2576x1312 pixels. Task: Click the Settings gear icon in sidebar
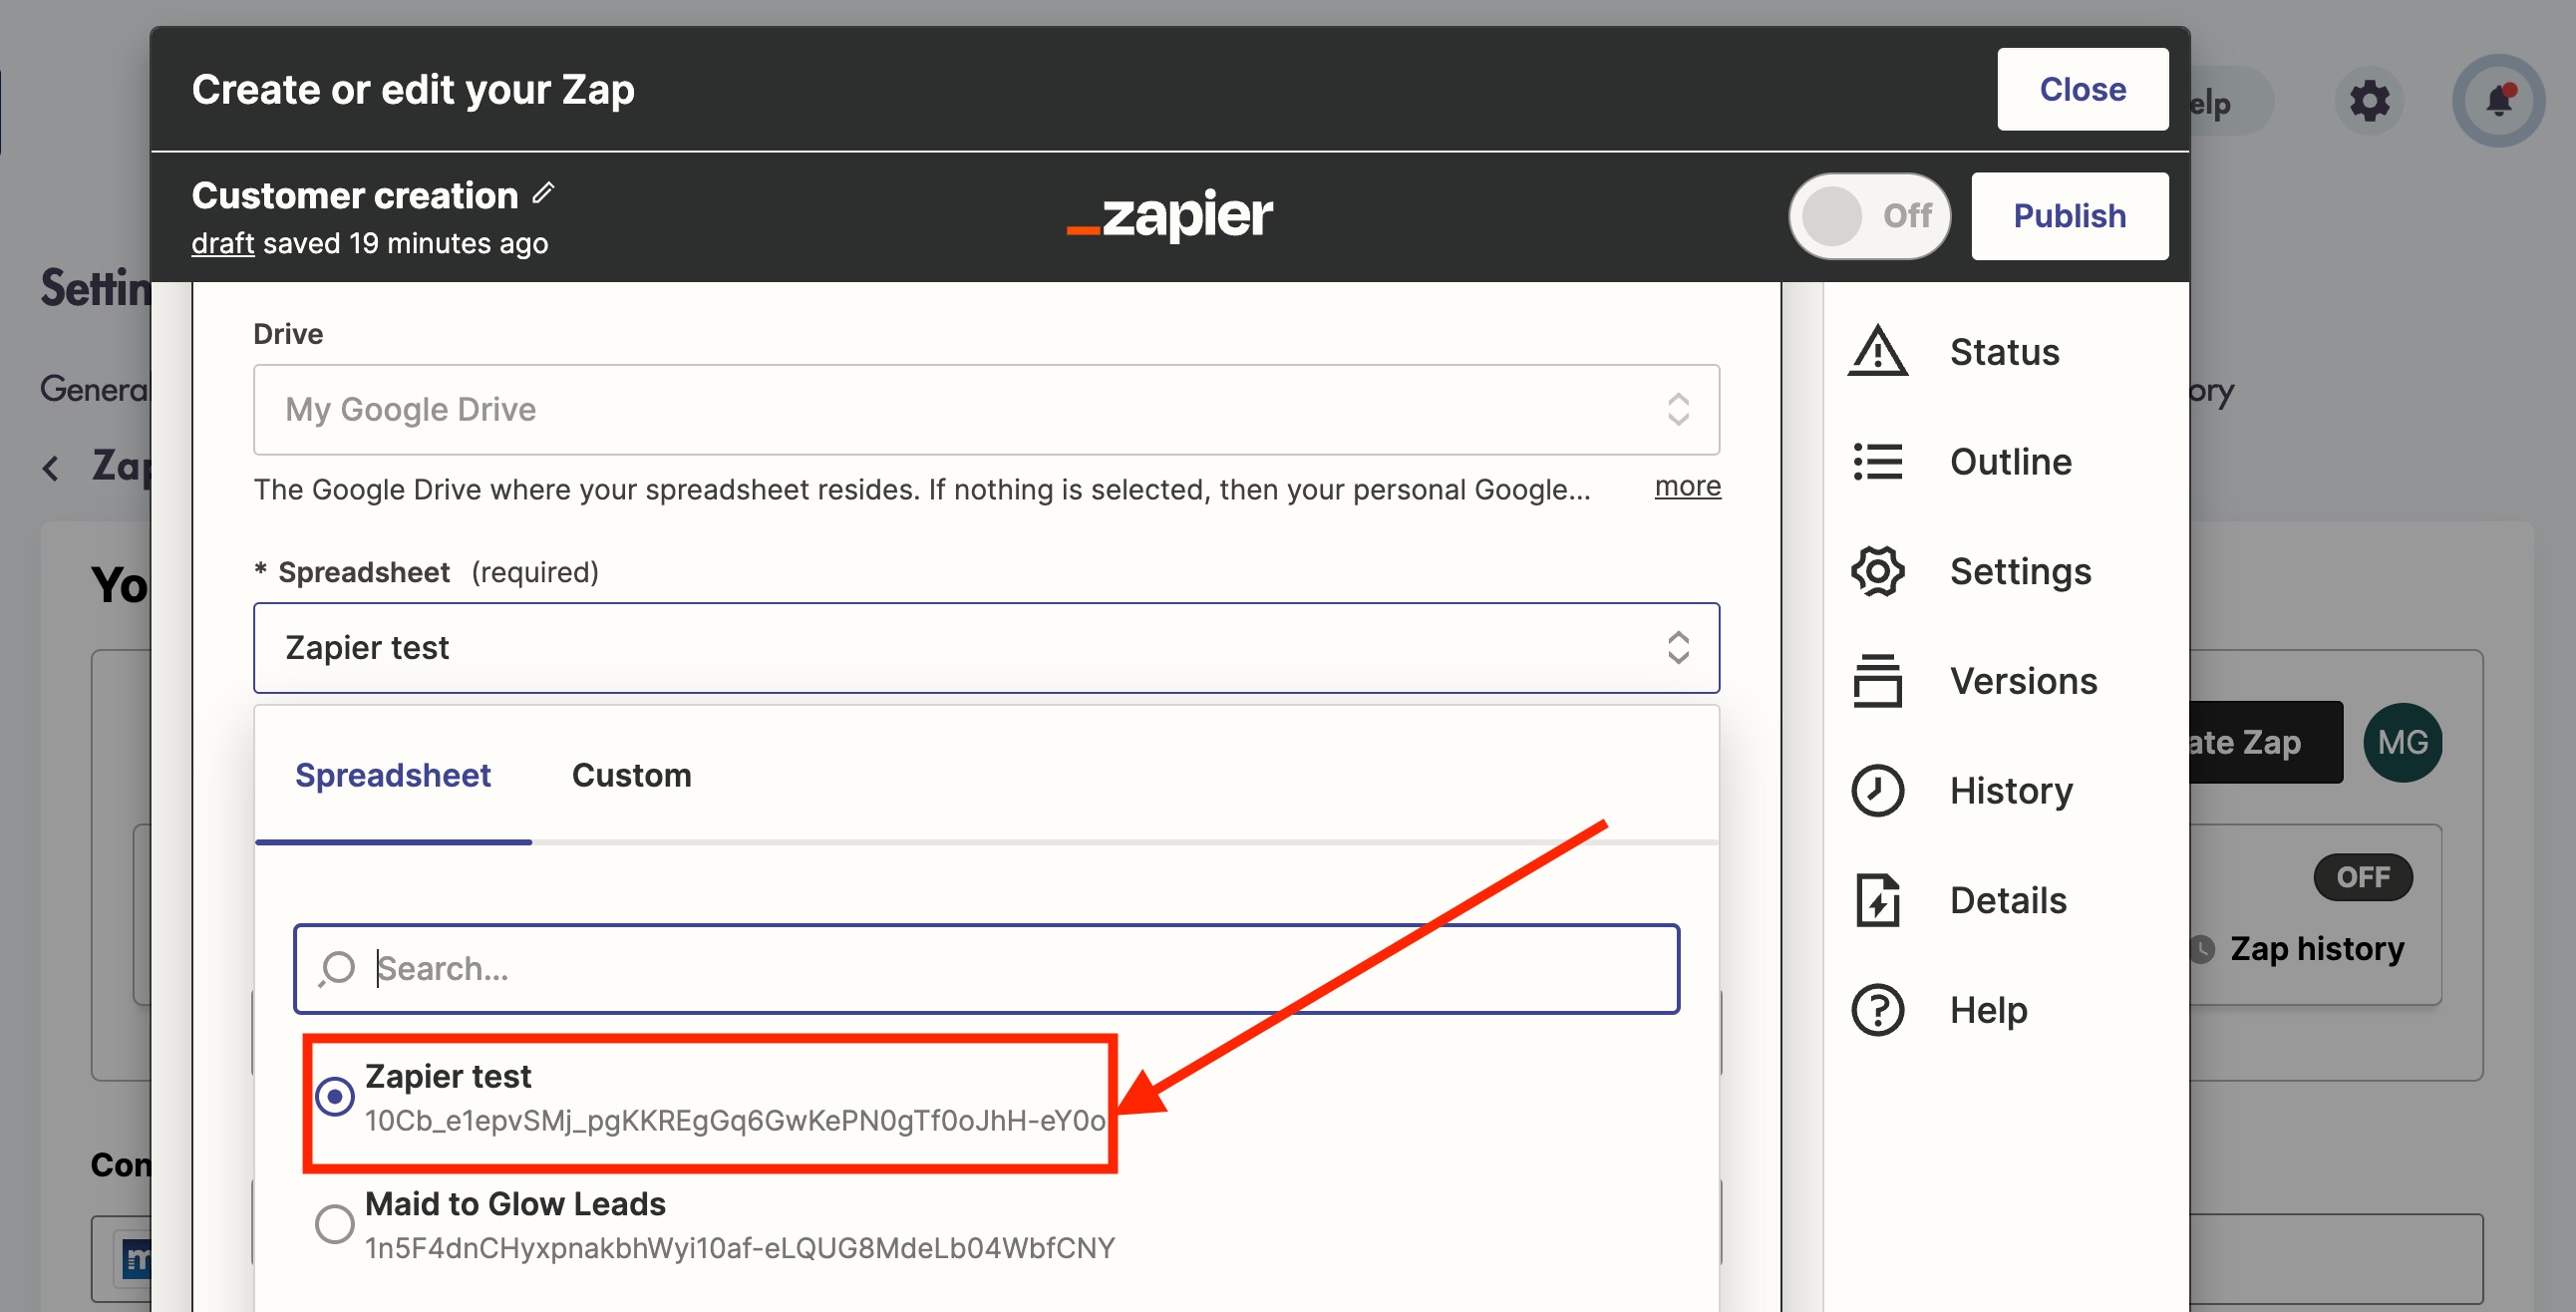pos(1877,571)
